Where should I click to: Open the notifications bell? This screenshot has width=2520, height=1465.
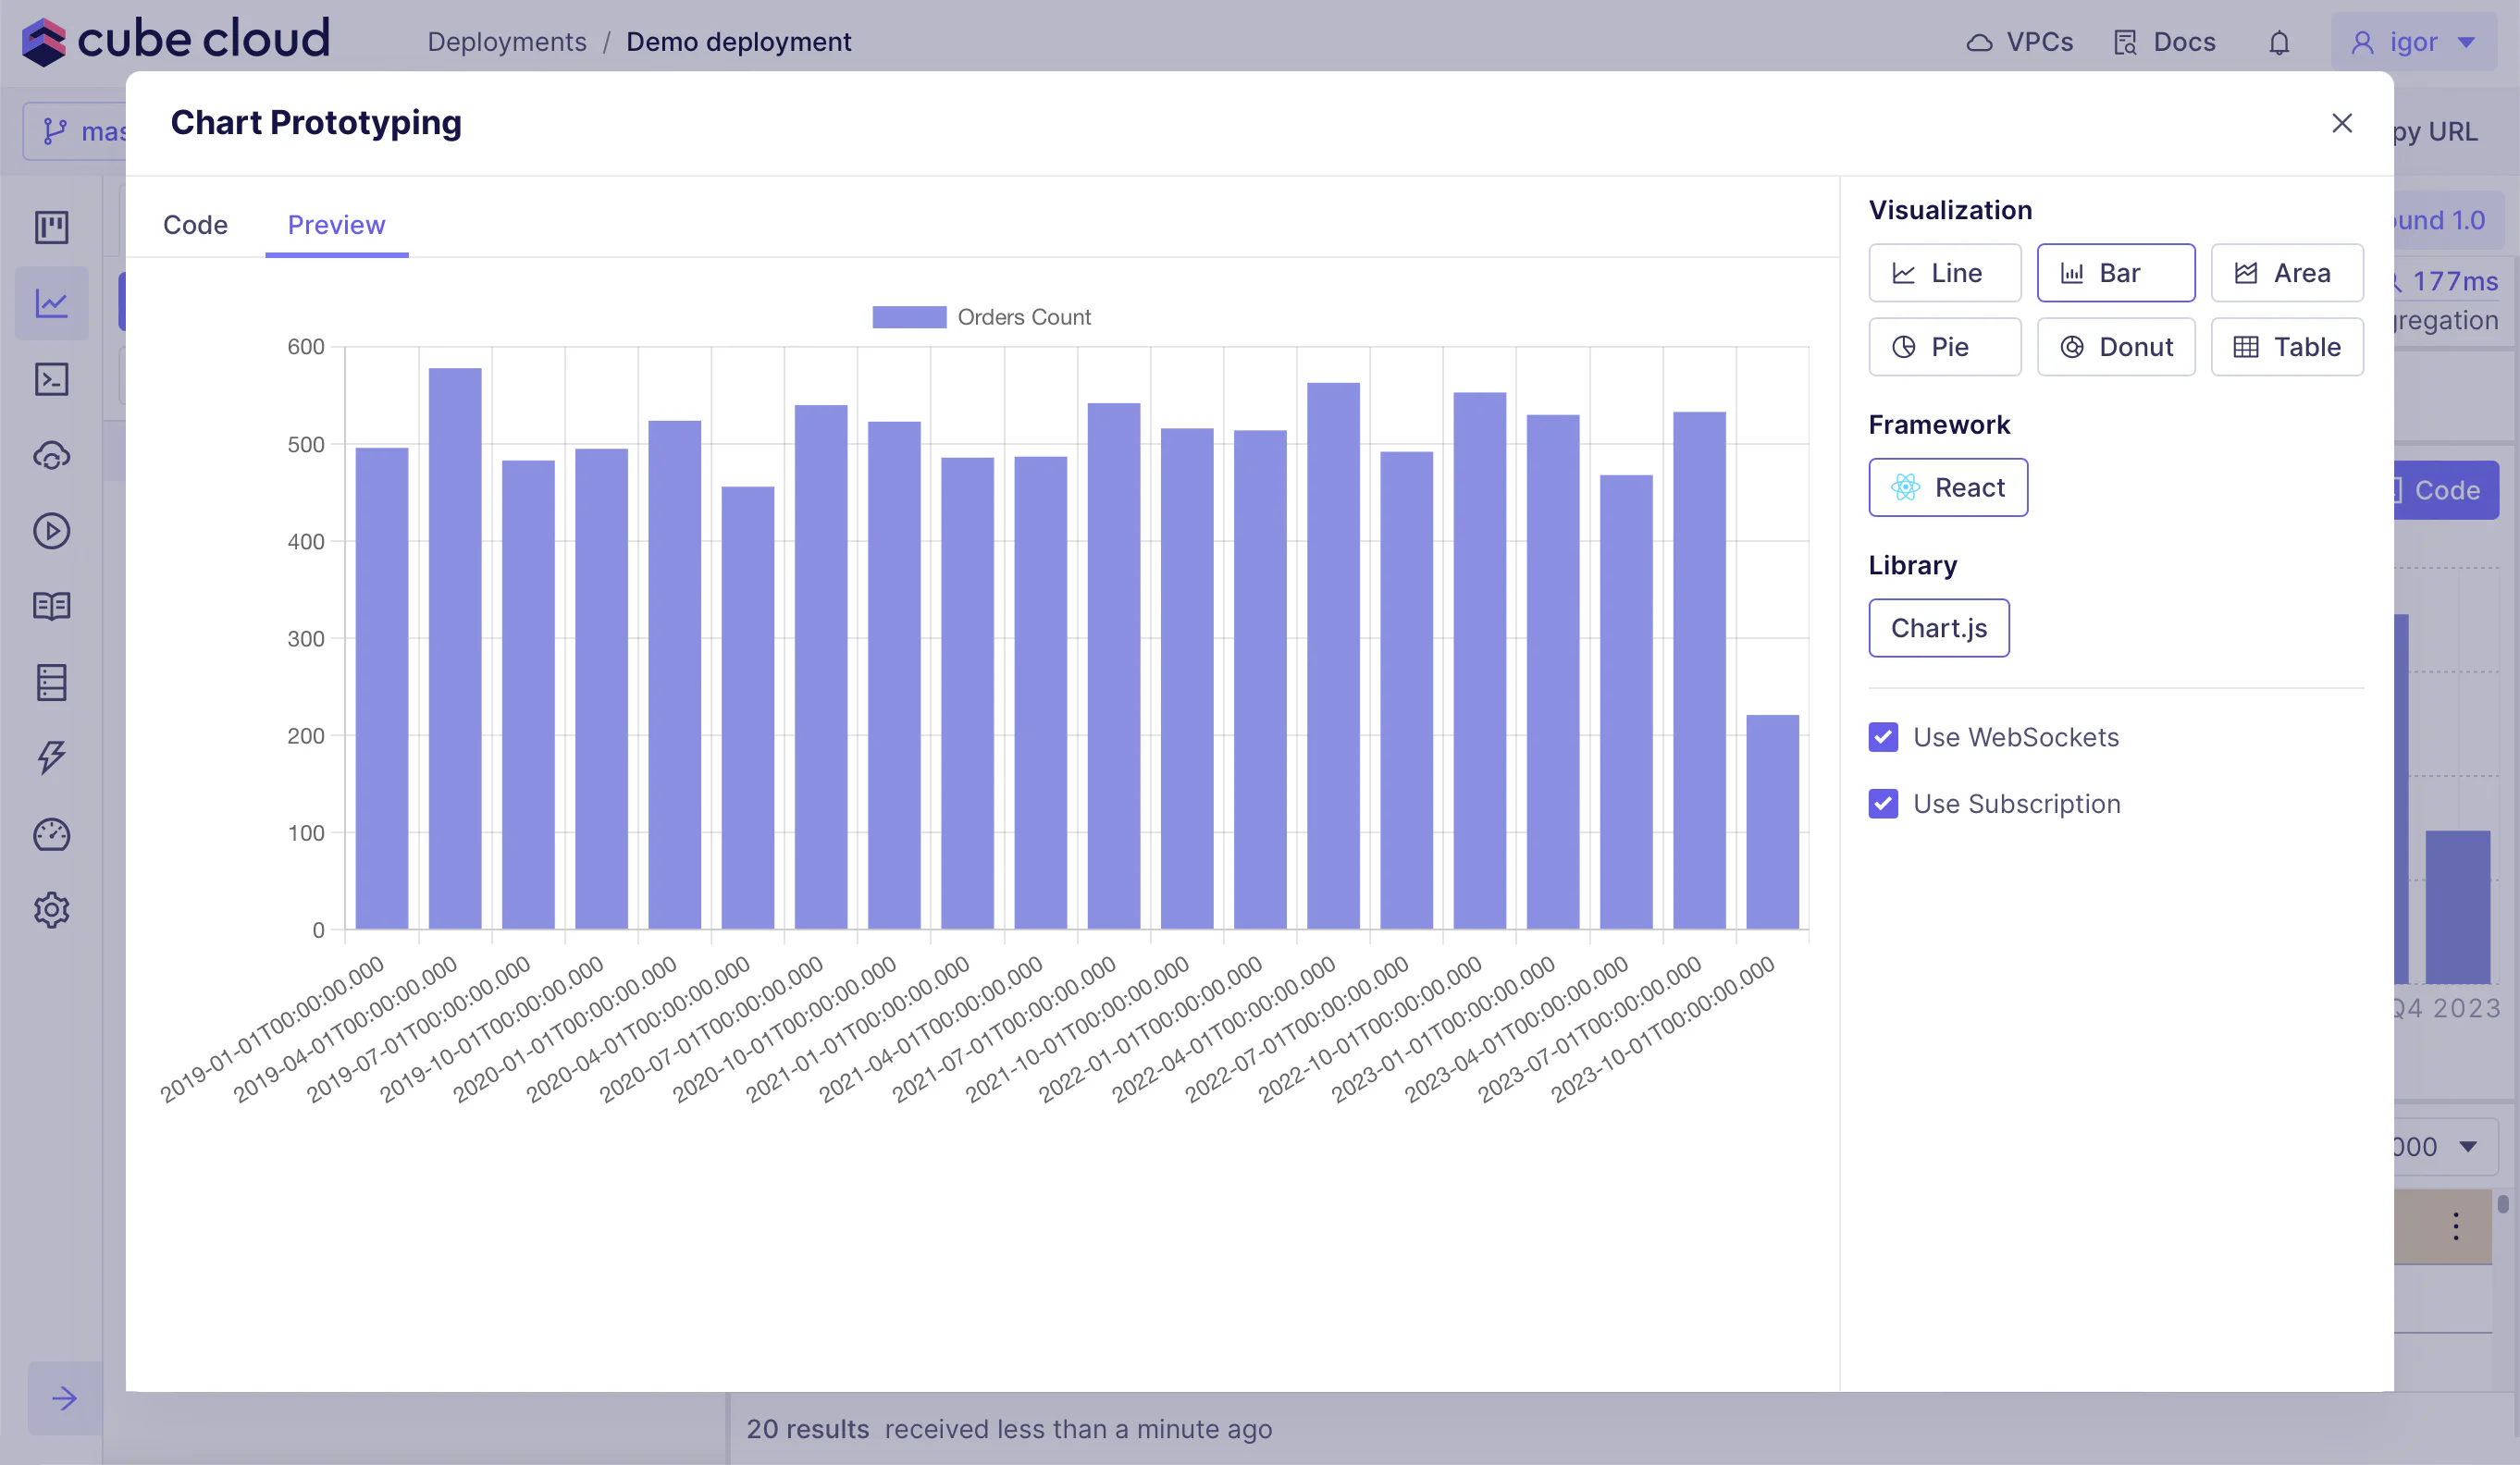click(x=2279, y=43)
